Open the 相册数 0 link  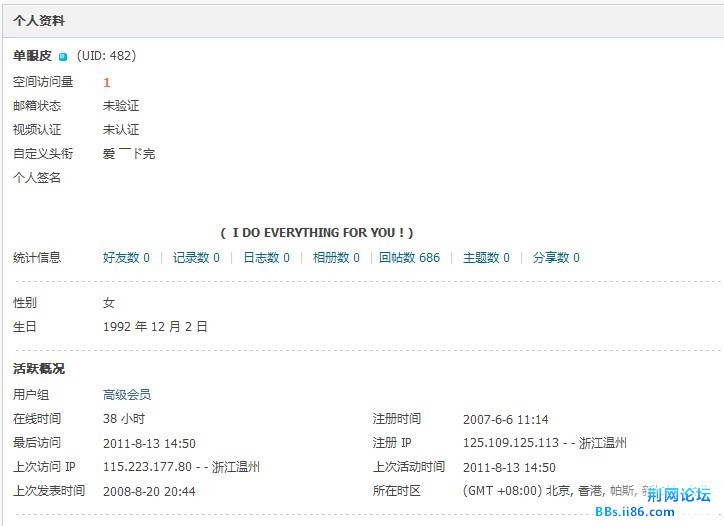point(336,258)
